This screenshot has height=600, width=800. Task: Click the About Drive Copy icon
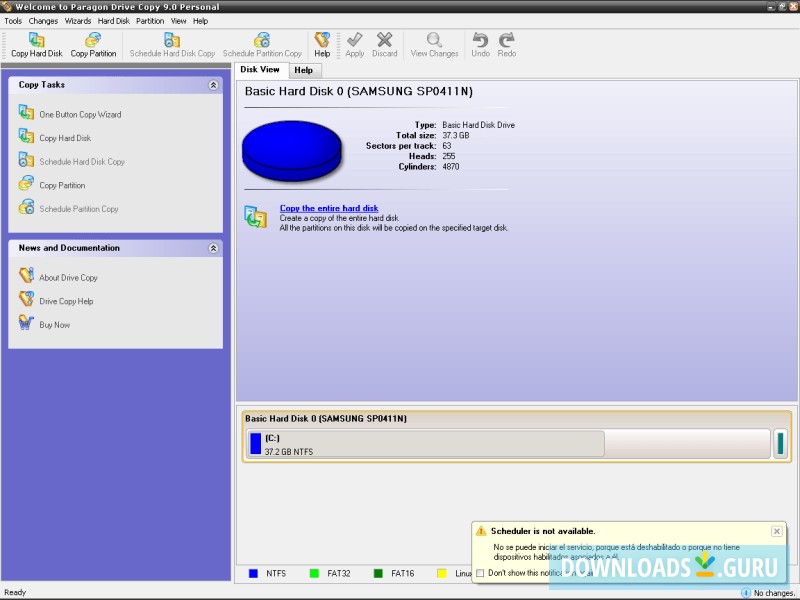pos(26,276)
